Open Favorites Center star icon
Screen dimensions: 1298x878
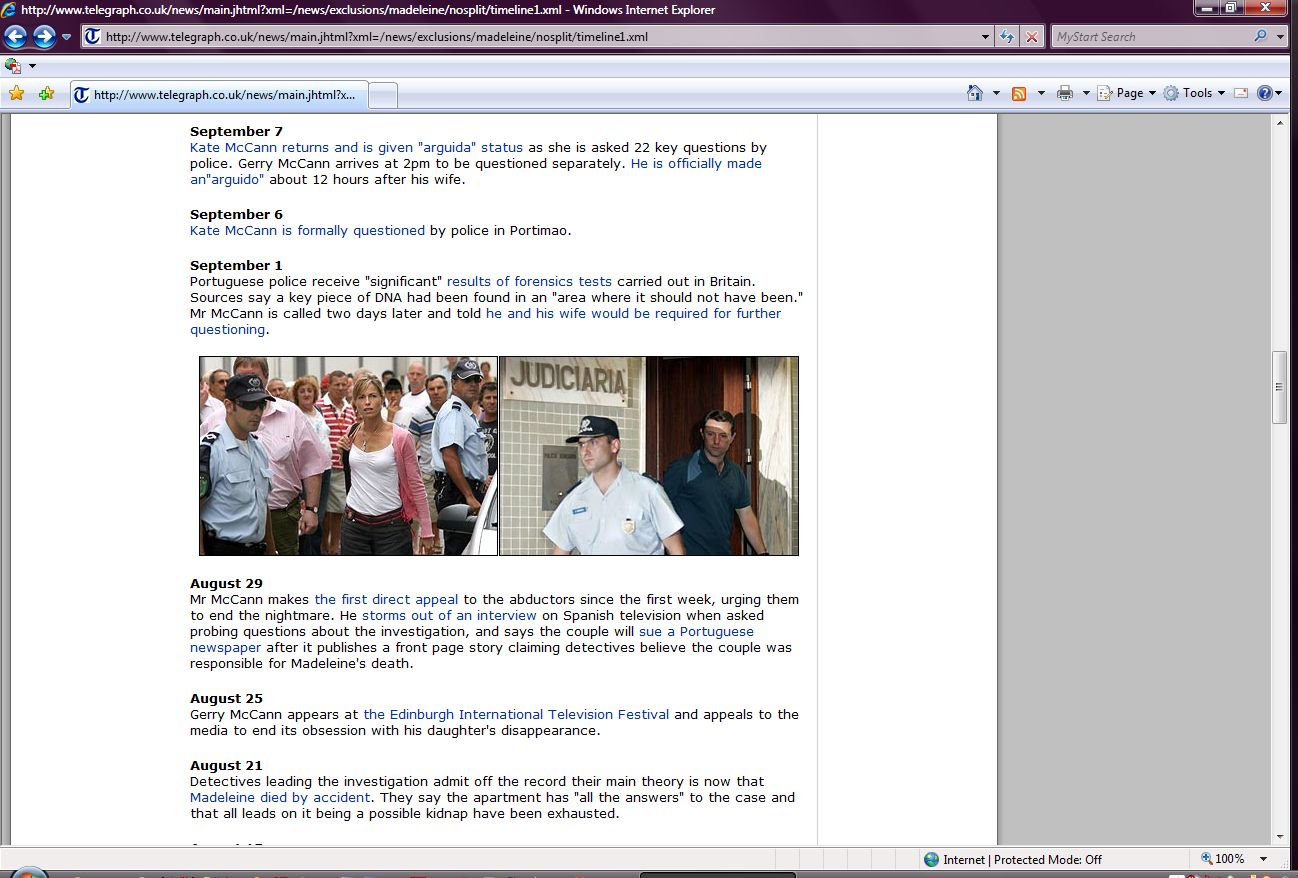tap(16, 93)
